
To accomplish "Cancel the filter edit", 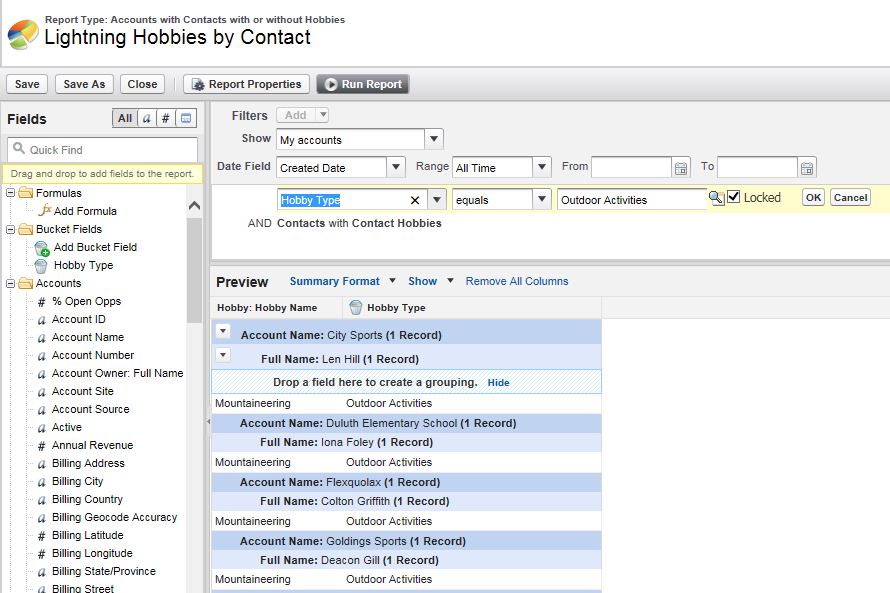I will pos(850,197).
